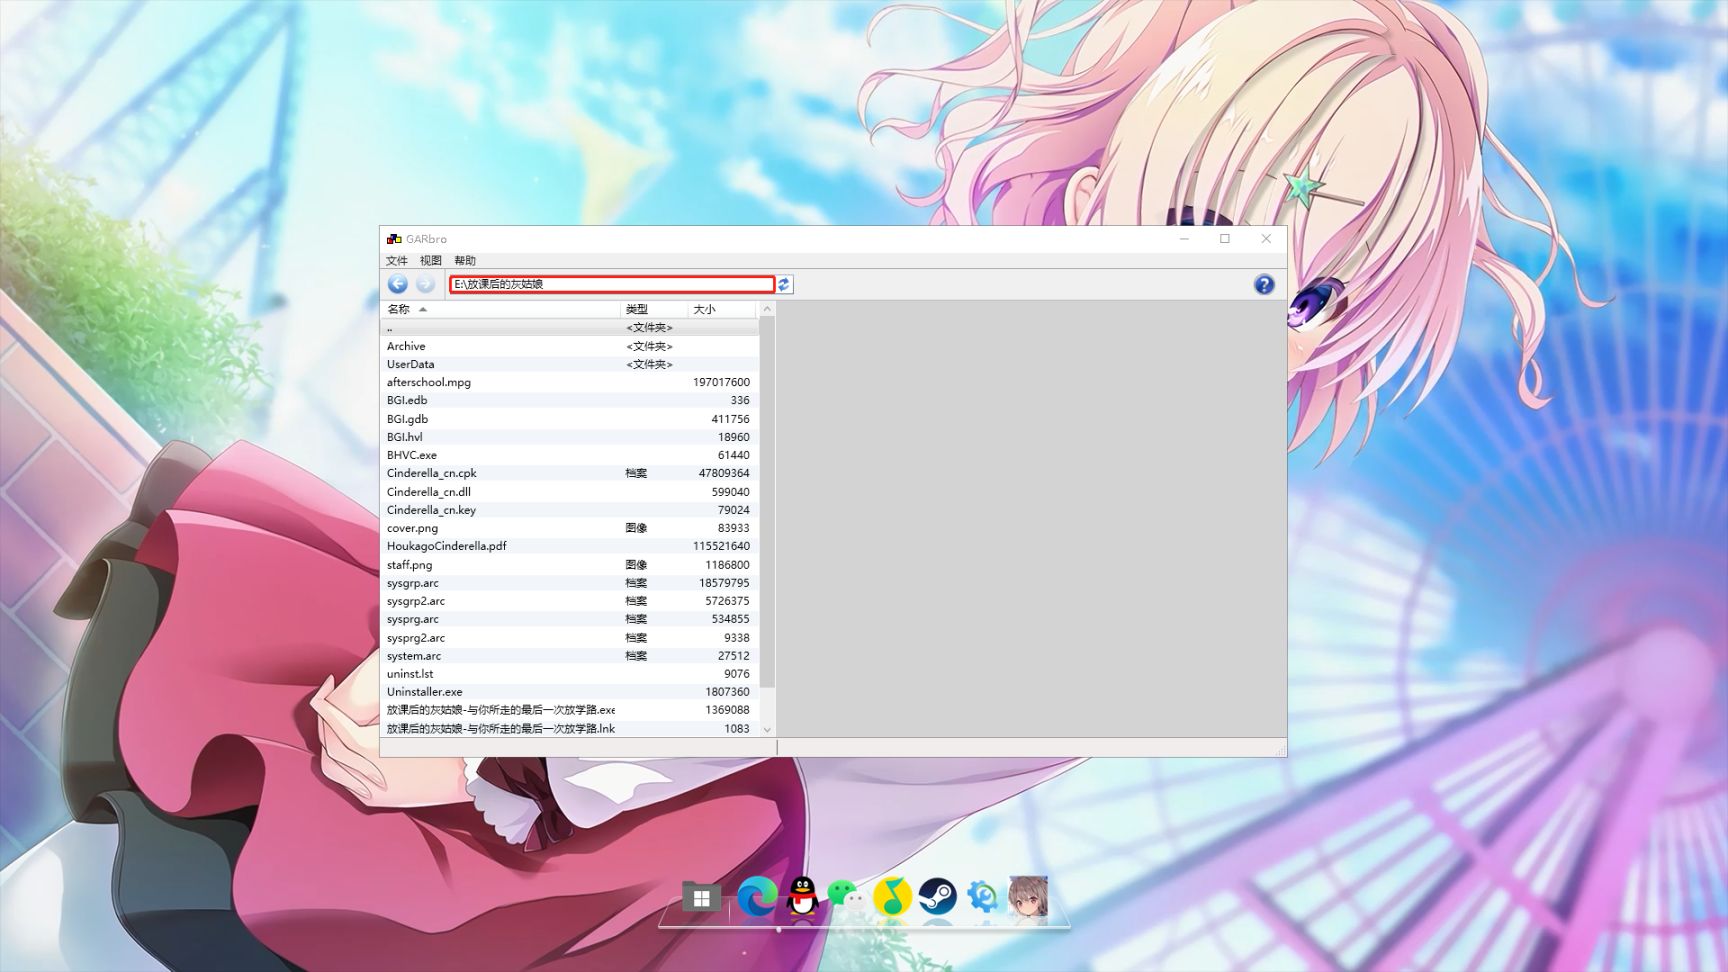The width and height of the screenshot is (1728, 972).
Task: Open the blue help question-mark icon
Action: (x=1264, y=284)
